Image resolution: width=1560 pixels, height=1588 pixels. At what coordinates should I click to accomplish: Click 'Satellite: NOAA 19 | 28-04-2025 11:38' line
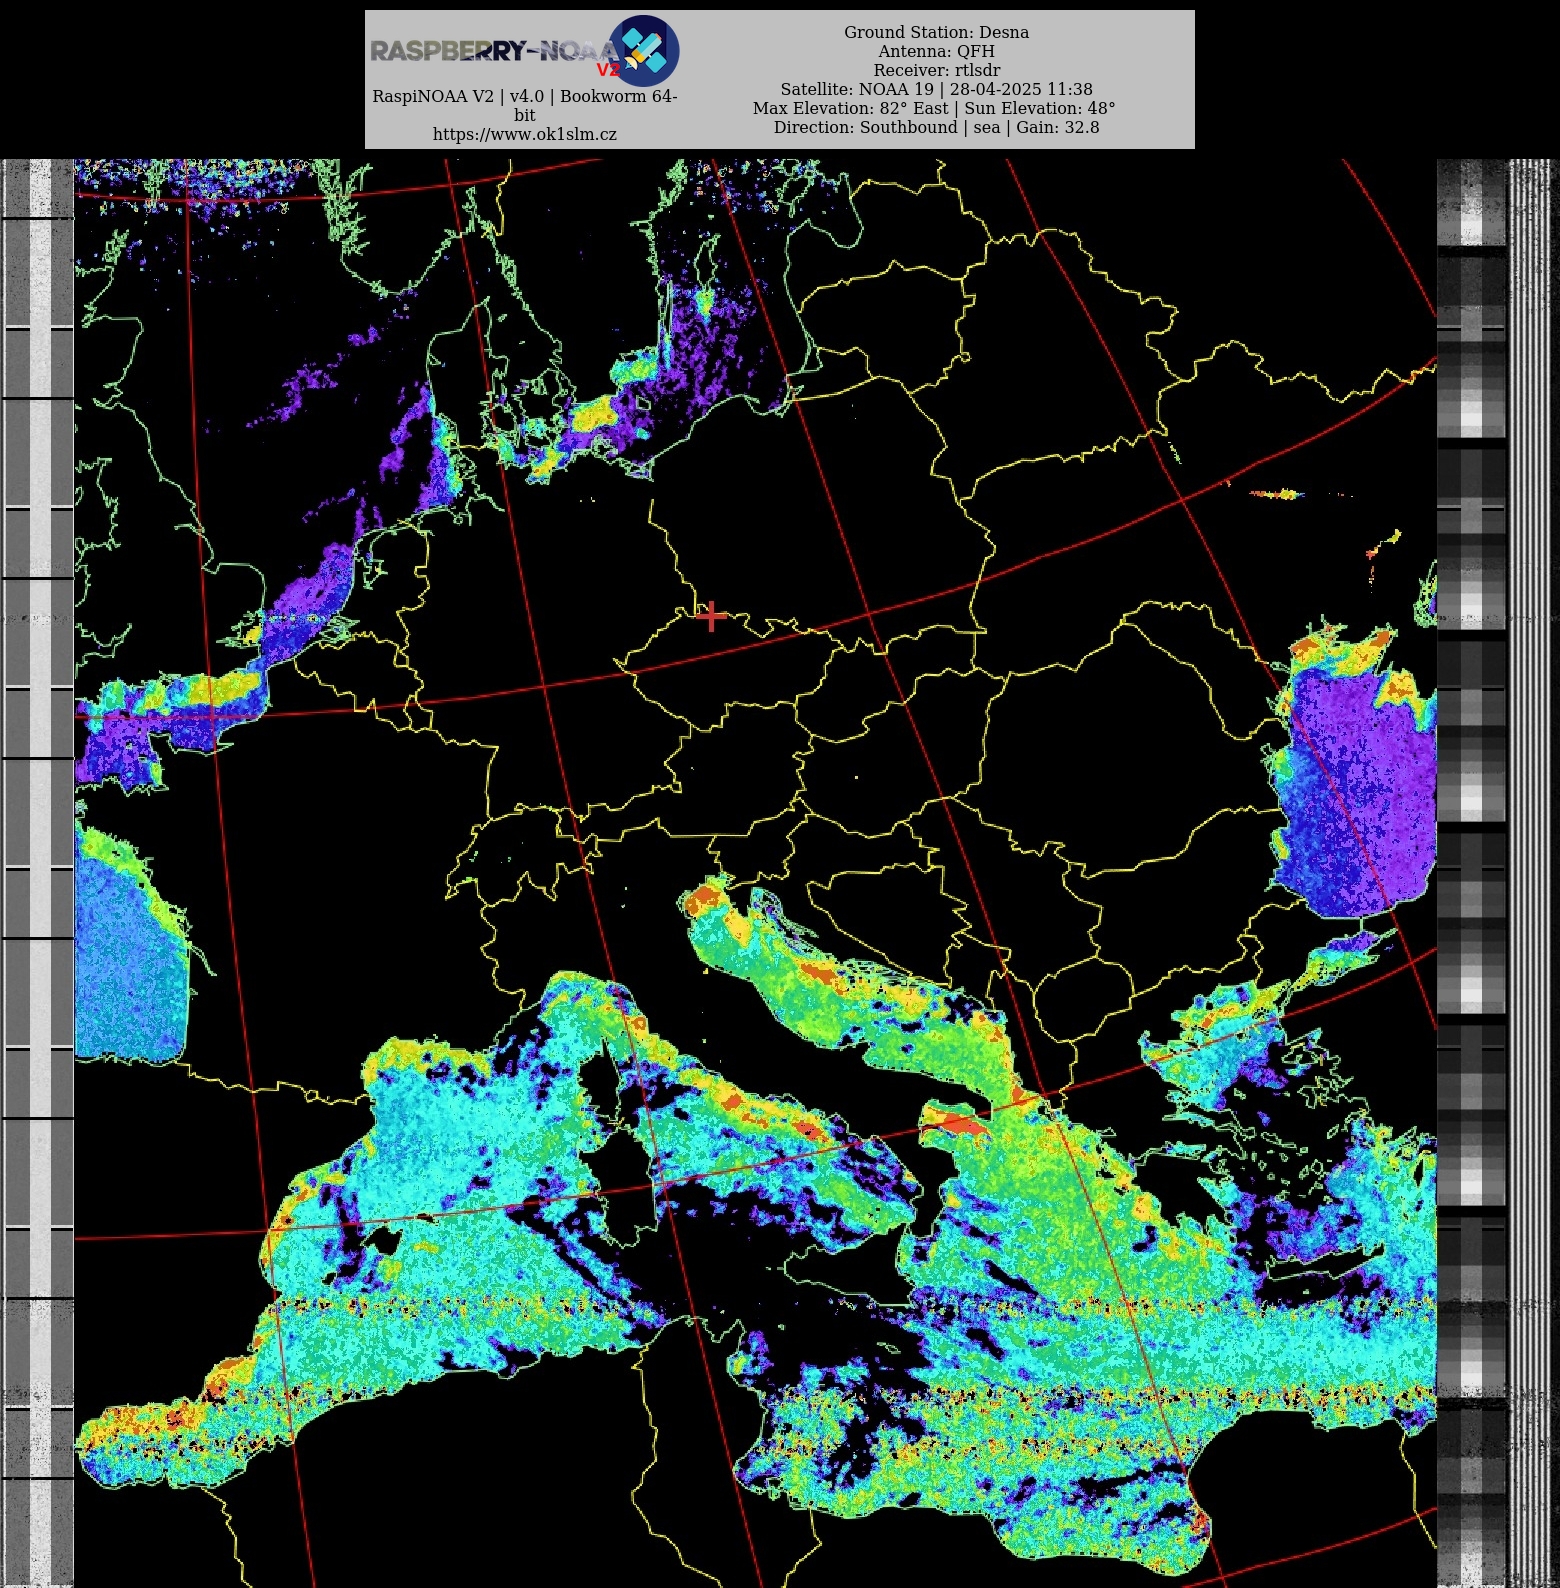[936, 89]
